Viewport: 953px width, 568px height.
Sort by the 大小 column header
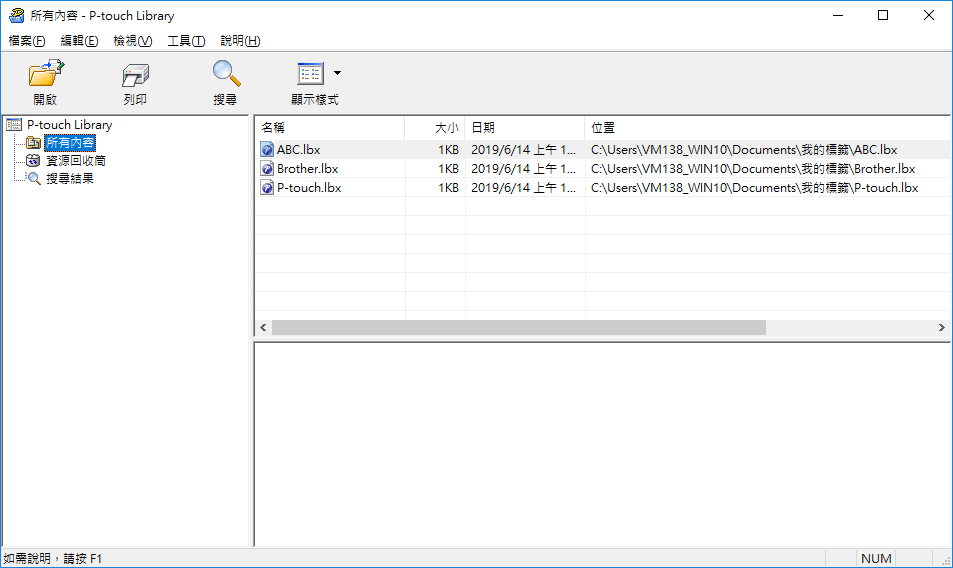point(435,128)
